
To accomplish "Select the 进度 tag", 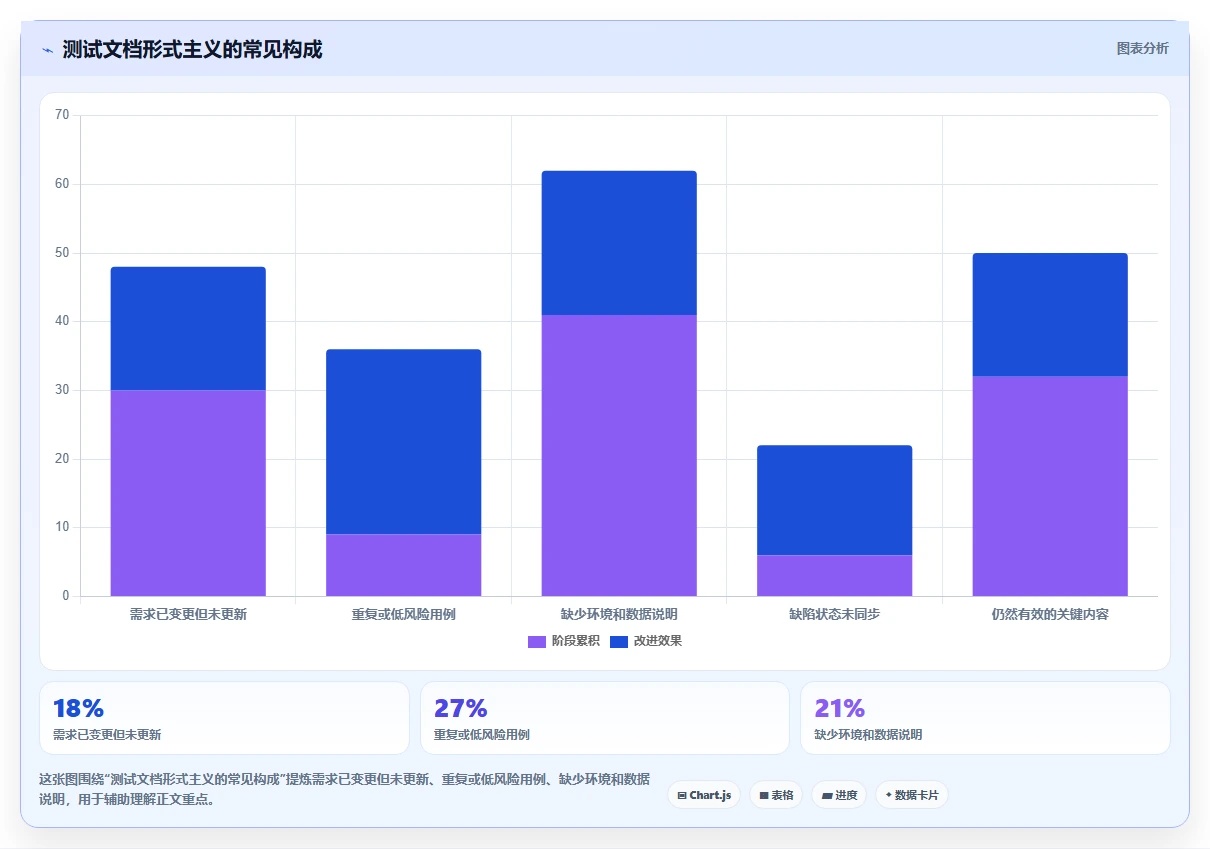I will 839,795.
